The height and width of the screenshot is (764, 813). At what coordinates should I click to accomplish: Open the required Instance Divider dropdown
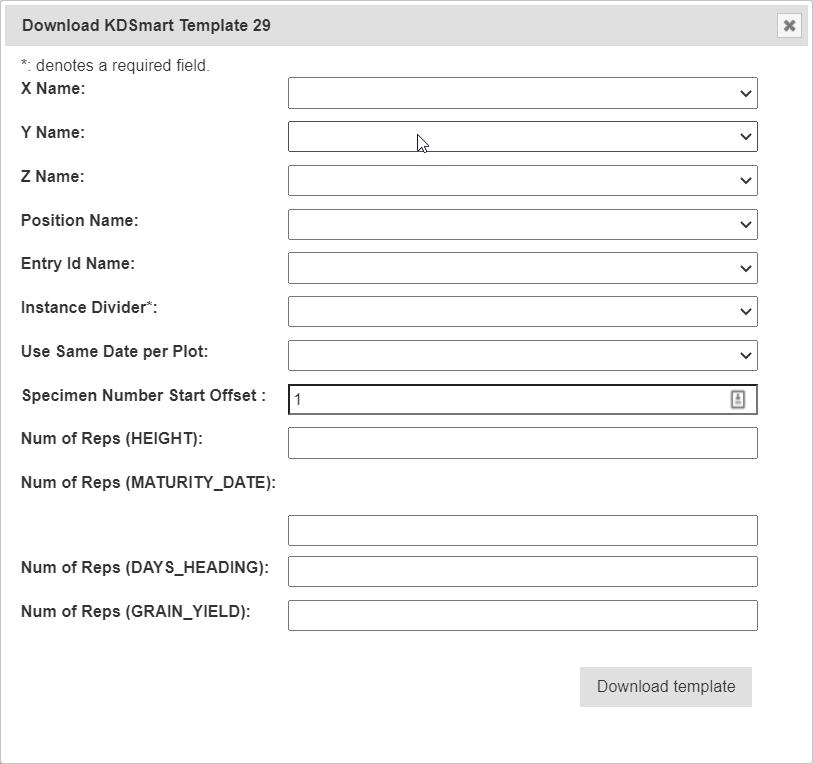point(522,312)
